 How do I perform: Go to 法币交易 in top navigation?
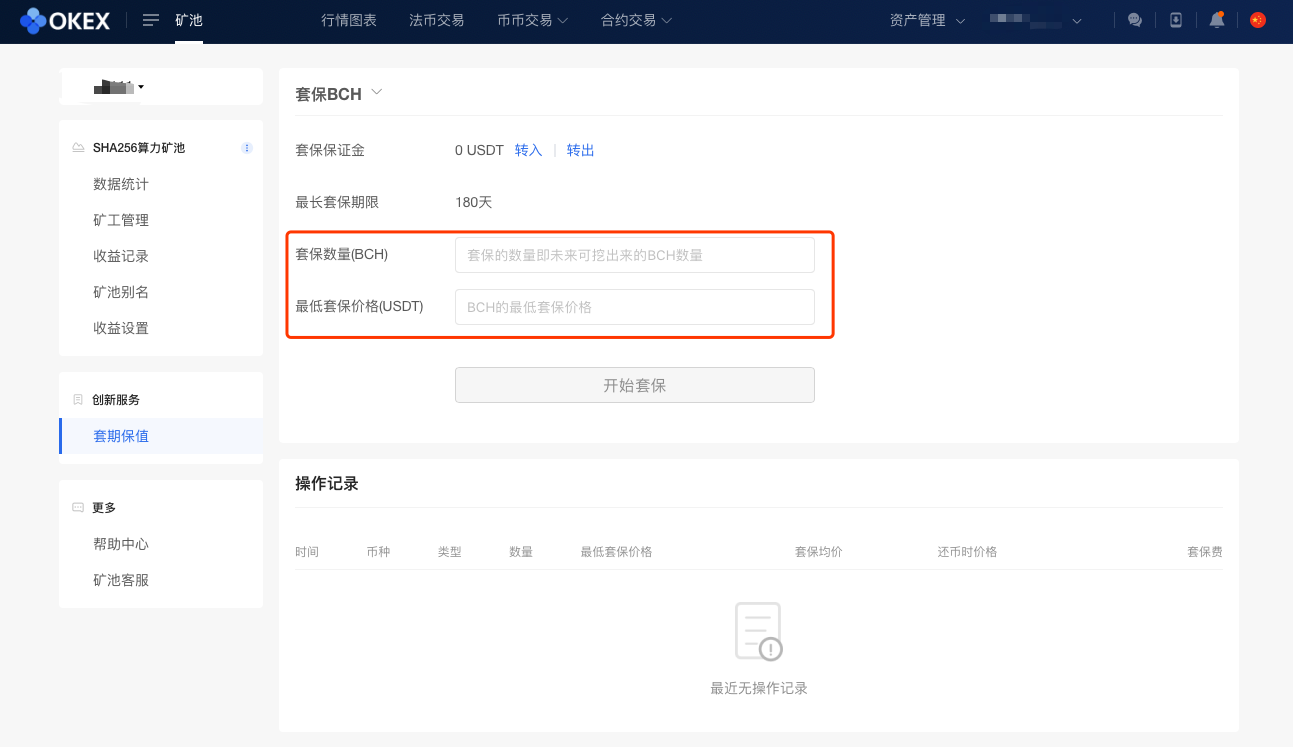click(x=437, y=20)
